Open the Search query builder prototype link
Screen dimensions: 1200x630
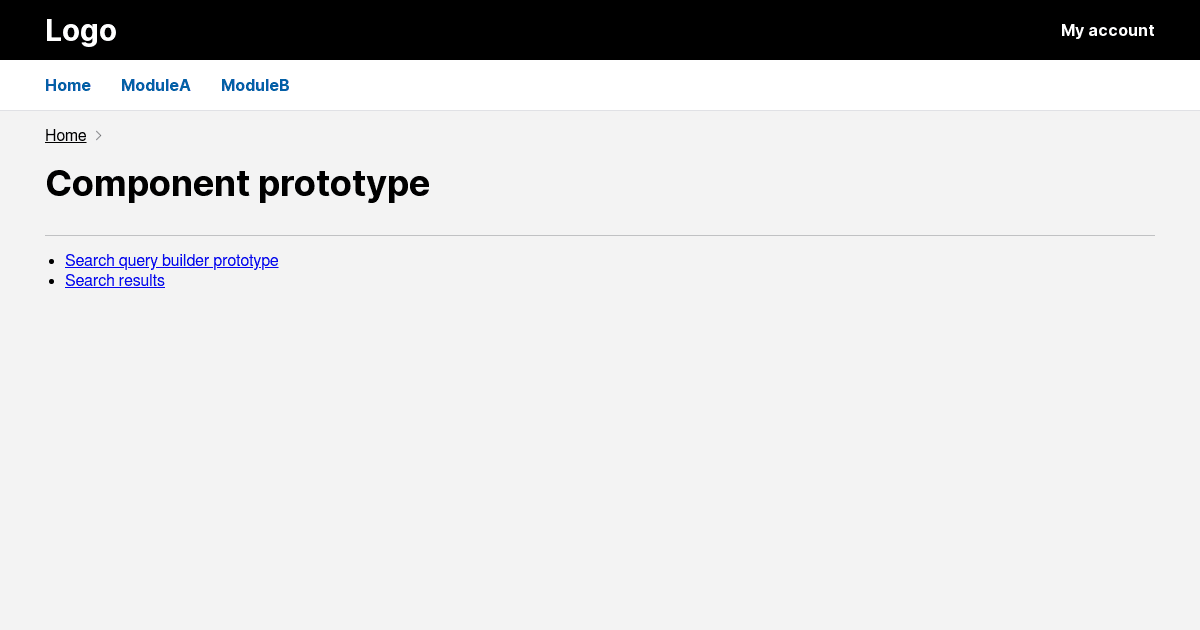pyautogui.click(x=171, y=260)
